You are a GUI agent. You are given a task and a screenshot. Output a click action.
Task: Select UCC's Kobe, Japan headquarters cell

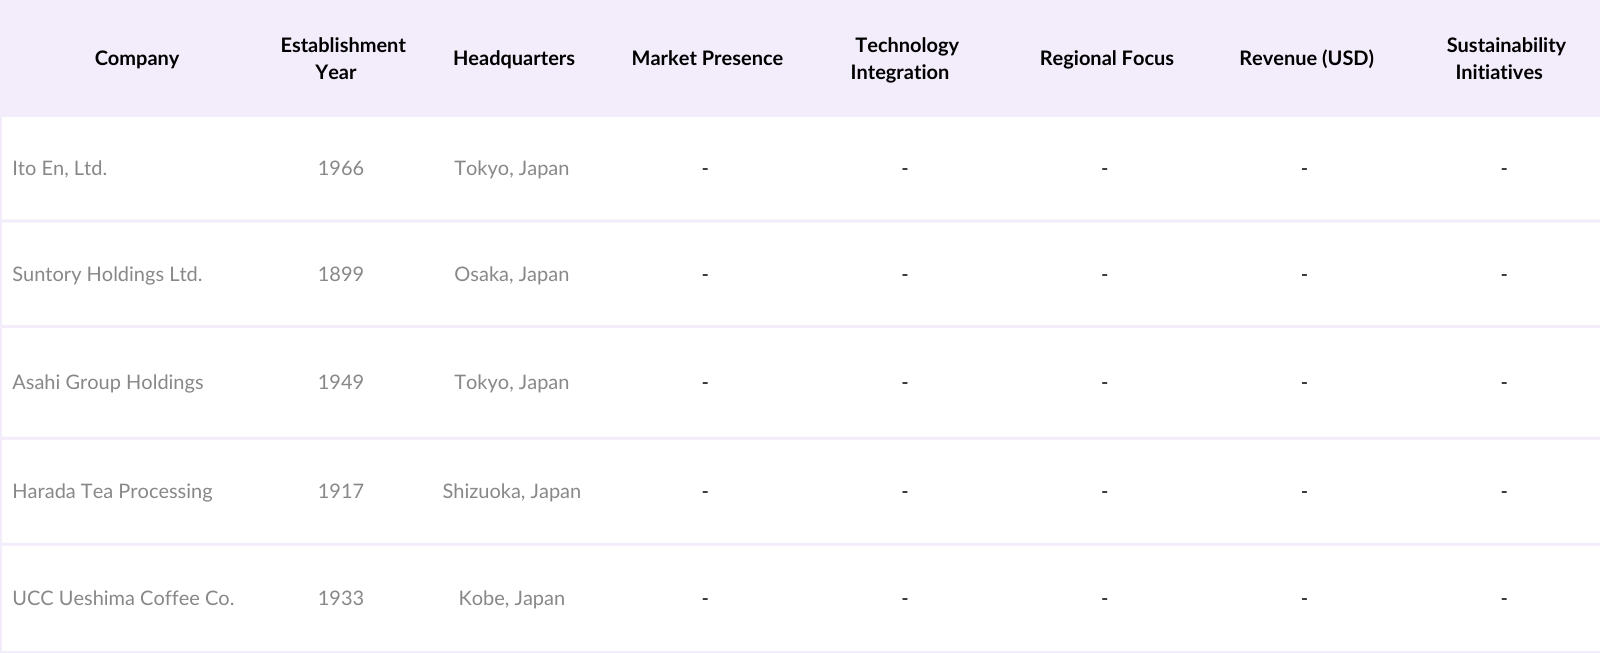pos(511,598)
